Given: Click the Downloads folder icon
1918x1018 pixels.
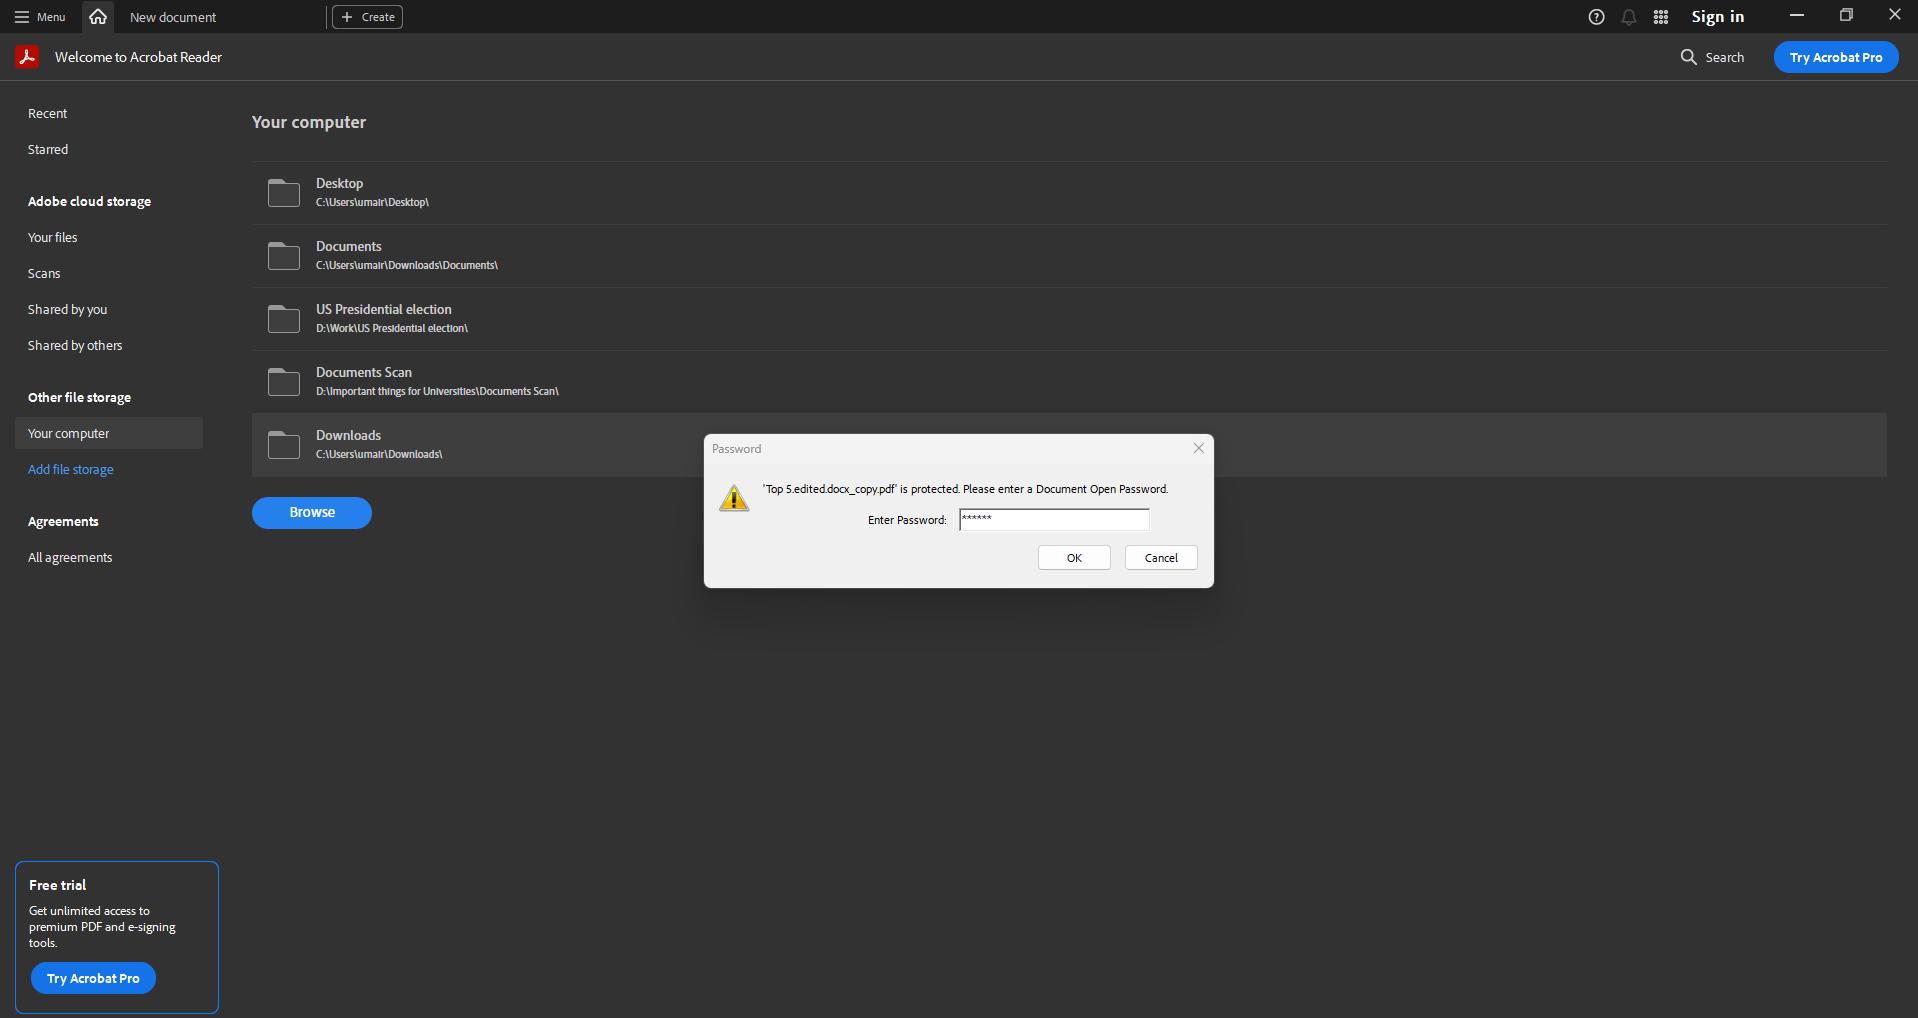Looking at the screenshot, I should tap(284, 444).
